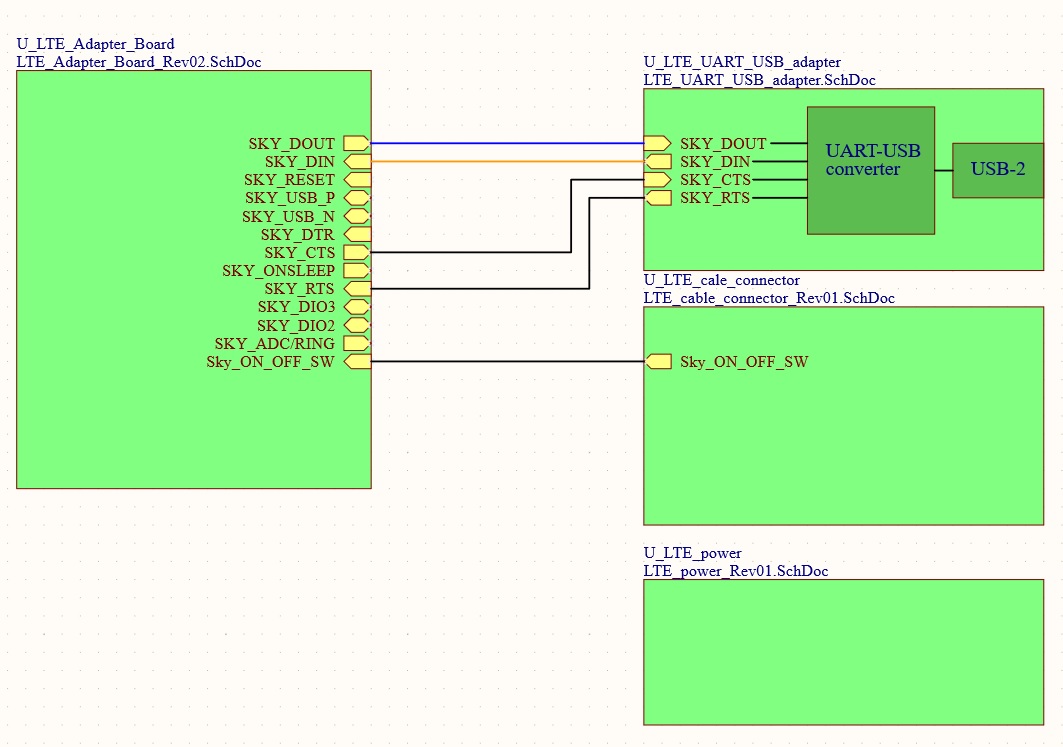Click SKY_DIO3 port label text
Image resolution: width=1063 pixels, height=747 pixels.
[x=296, y=306]
